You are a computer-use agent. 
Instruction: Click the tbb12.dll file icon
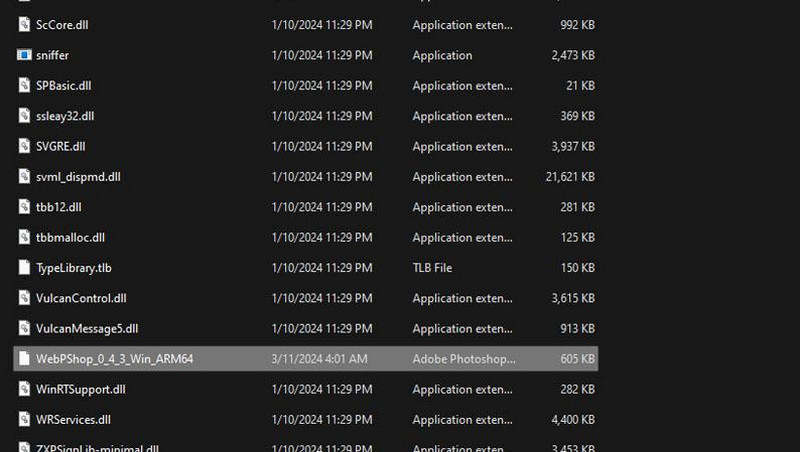[25, 207]
